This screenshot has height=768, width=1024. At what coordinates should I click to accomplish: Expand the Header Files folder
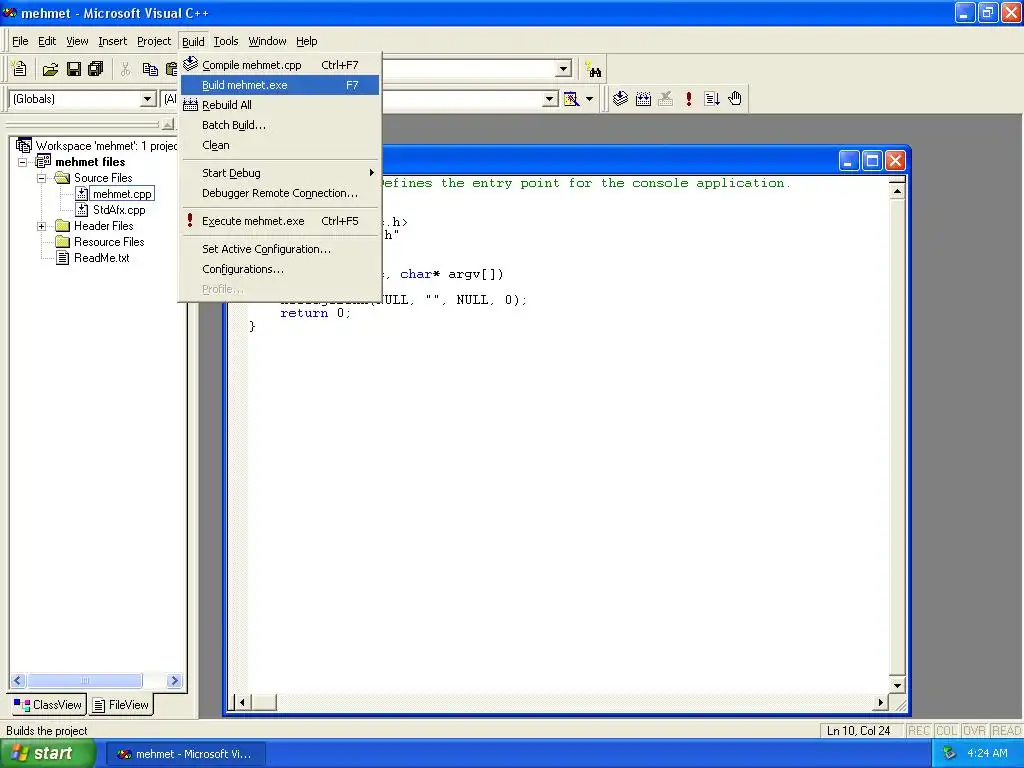click(x=41, y=226)
